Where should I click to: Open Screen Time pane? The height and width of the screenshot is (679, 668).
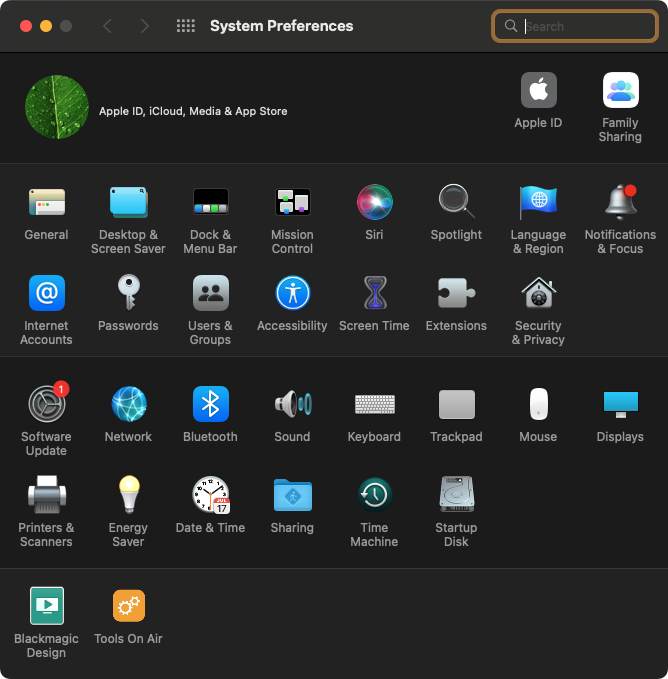point(375,293)
